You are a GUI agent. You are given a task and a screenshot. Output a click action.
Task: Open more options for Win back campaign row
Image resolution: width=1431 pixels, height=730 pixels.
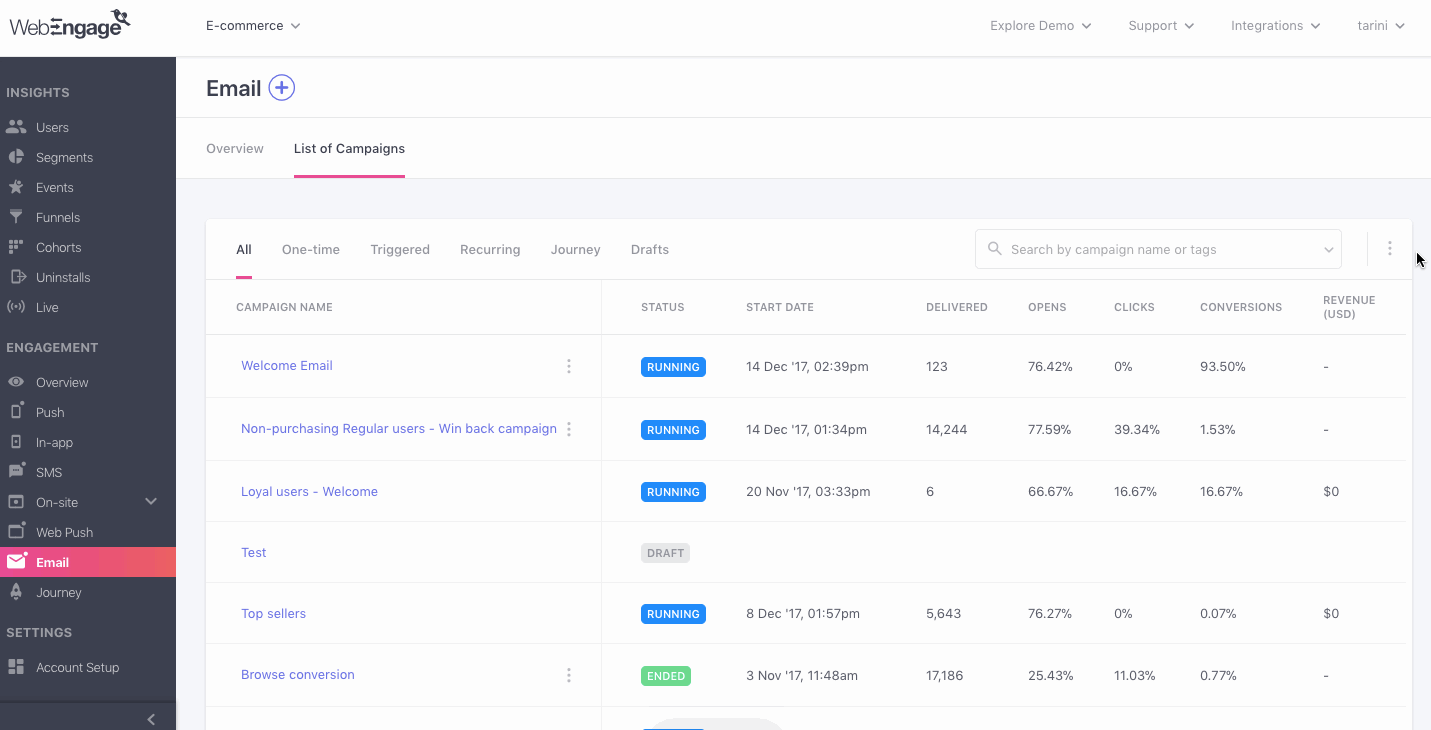pos(569,429)
